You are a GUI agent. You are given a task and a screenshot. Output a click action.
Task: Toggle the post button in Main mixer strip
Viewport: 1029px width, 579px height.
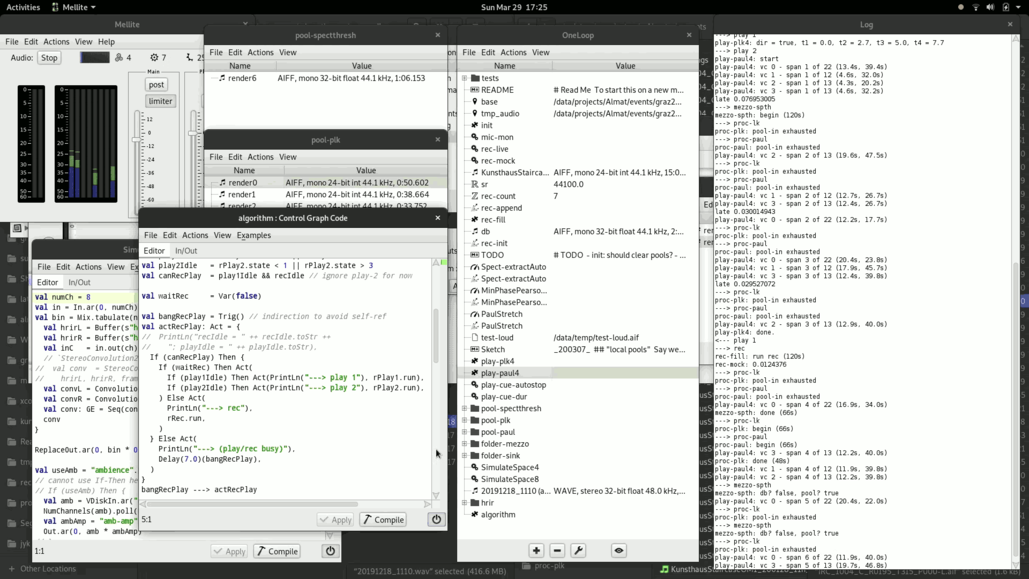pyautogui.click(x=156, y=85)
